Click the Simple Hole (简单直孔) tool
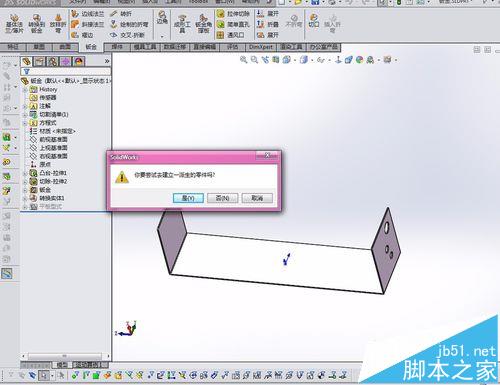The height and width of the screenshot is (385, 500). (x=233, y=24)
